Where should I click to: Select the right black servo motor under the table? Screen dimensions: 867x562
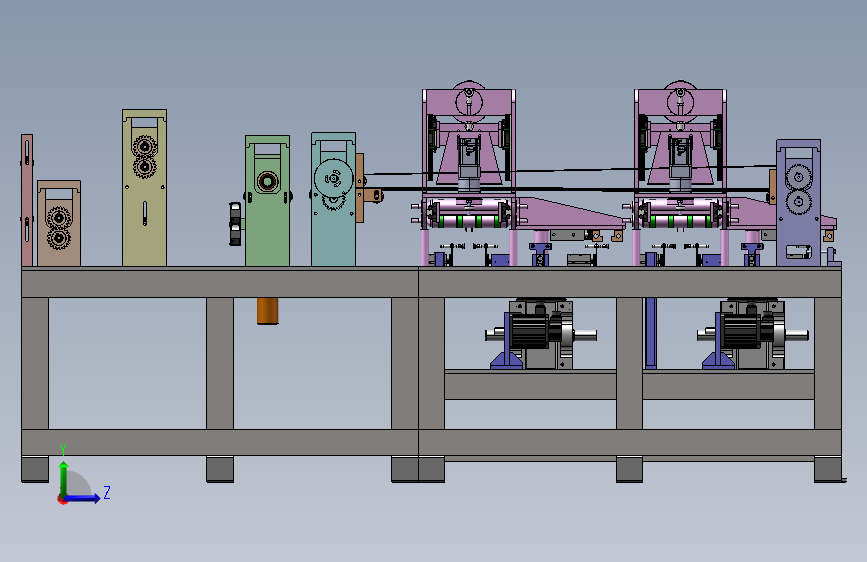coord(740,332)
